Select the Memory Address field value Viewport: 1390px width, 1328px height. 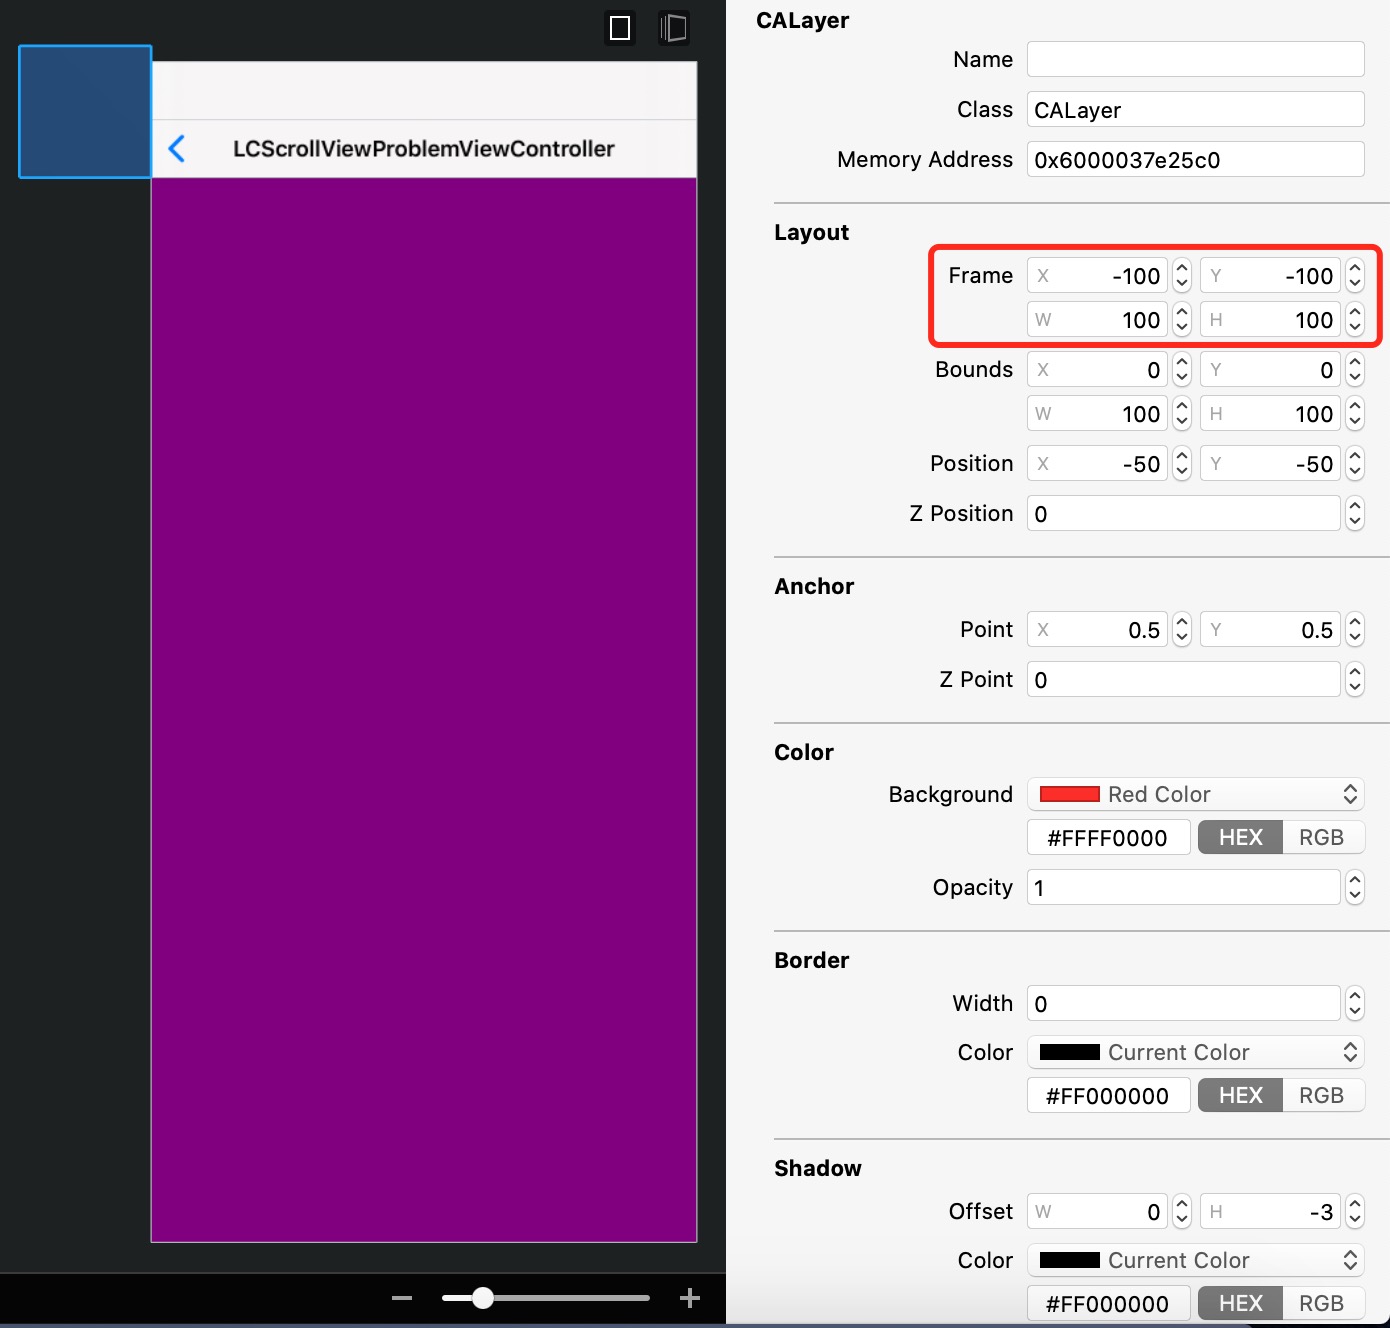click(1195, 159)
